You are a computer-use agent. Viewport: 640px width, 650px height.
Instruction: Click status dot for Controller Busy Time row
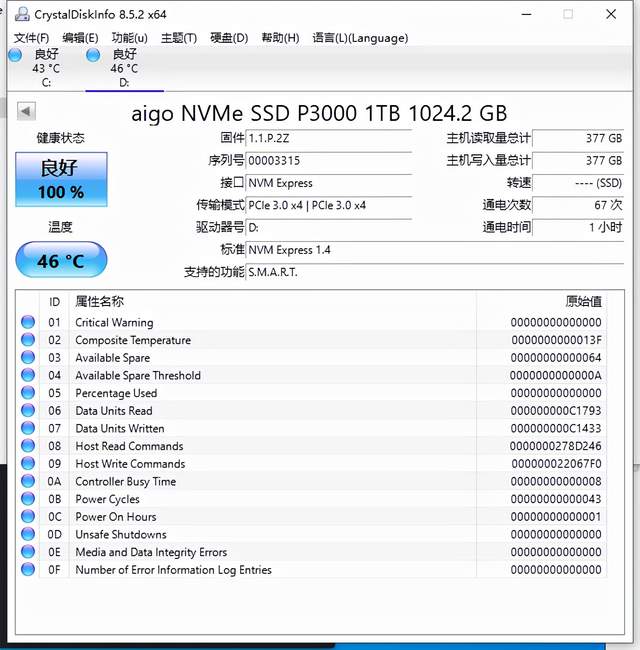tap(28, 481)
